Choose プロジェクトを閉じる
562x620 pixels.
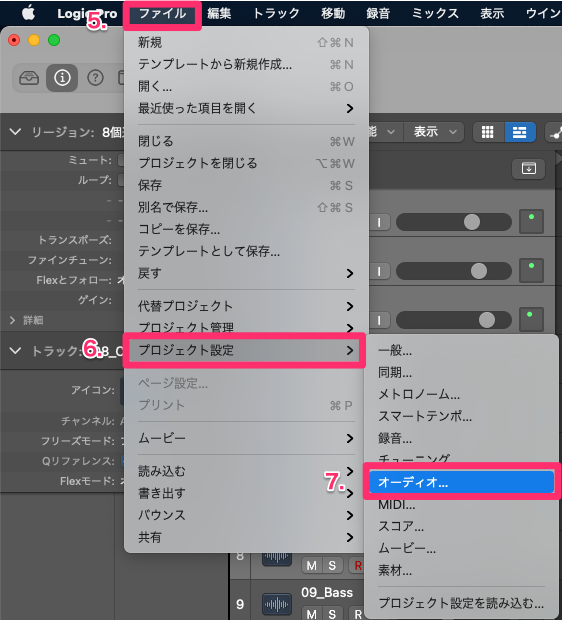point(246,163)
